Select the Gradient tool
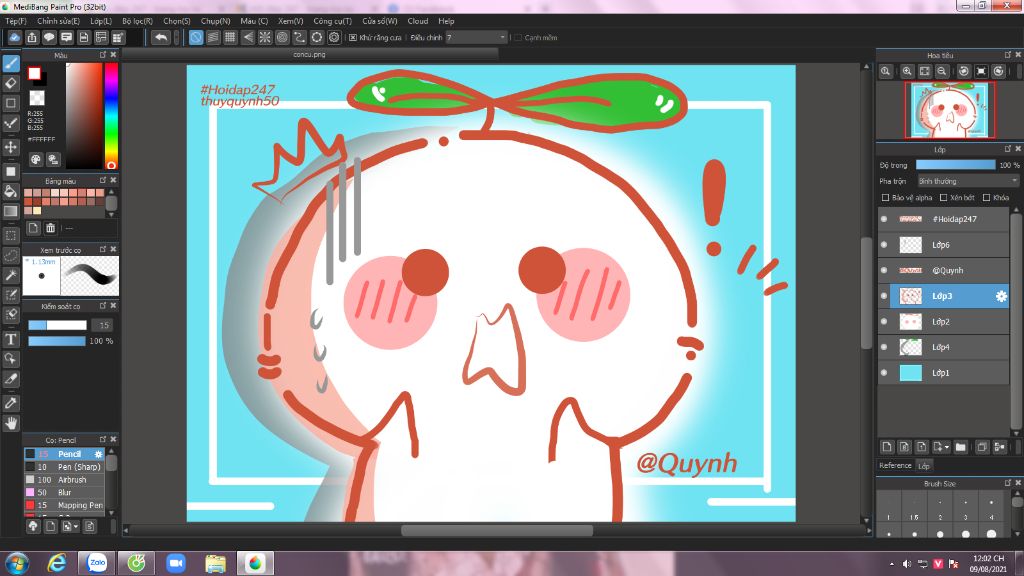Image resolution: width=1024 pixels, height=576 pixels. (11, 211)
